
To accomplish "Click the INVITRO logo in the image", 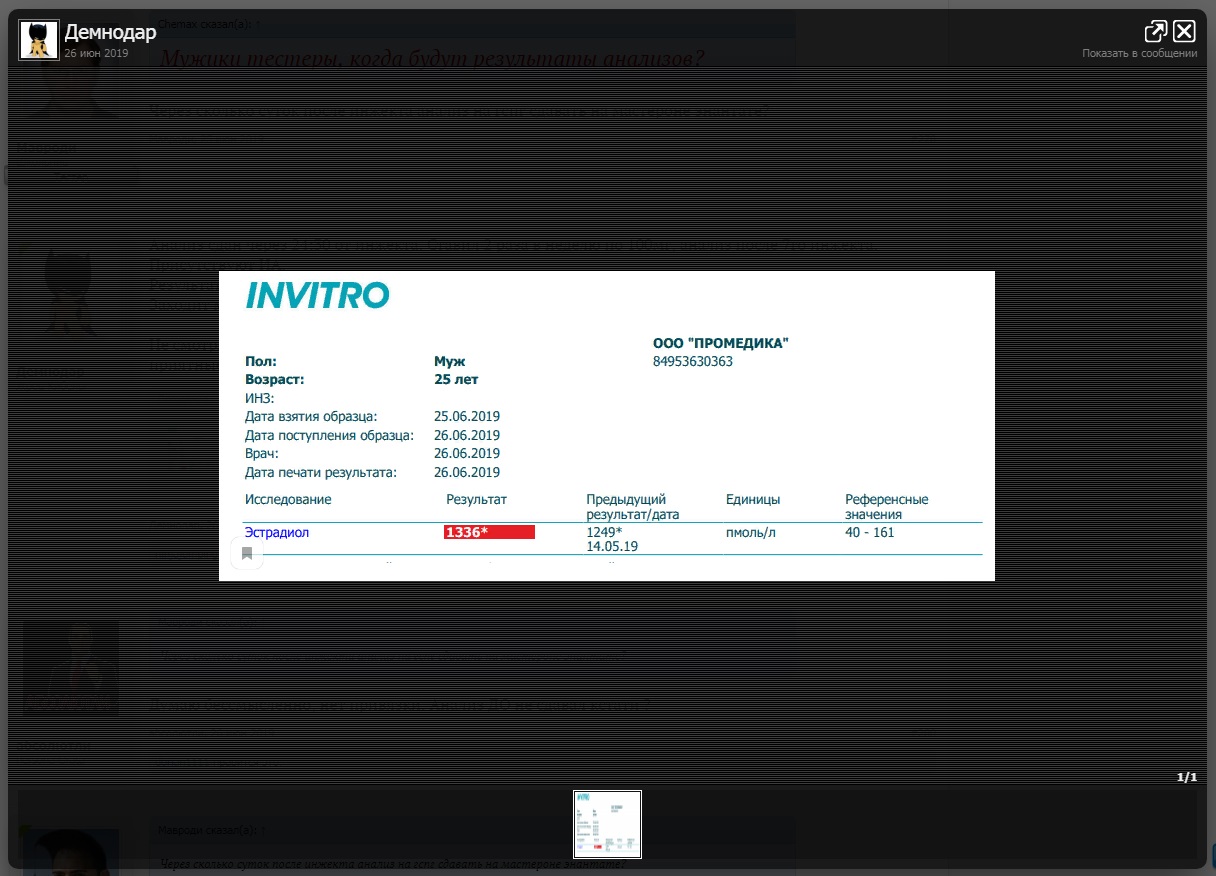I will 317,295.
